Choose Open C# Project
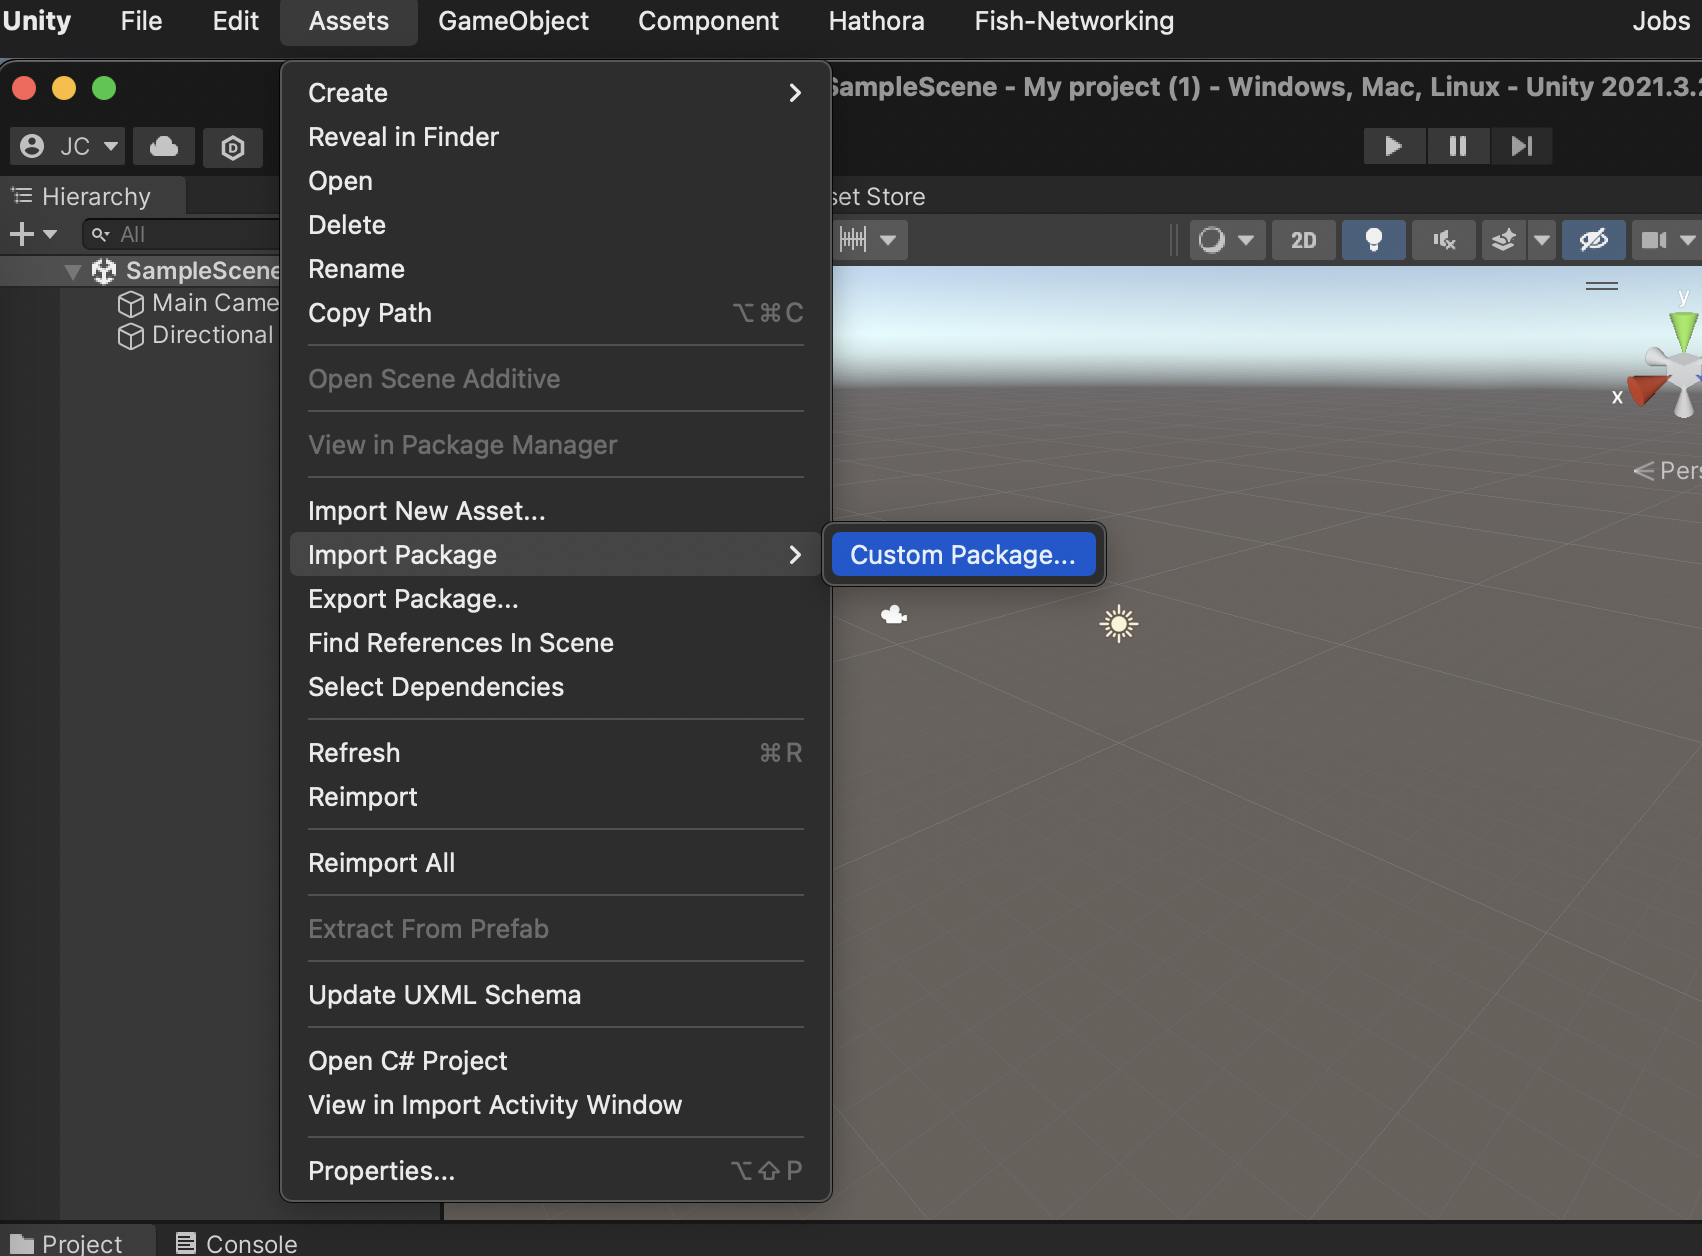This screenshot has height=1256, width=1702. [556, 1061]
